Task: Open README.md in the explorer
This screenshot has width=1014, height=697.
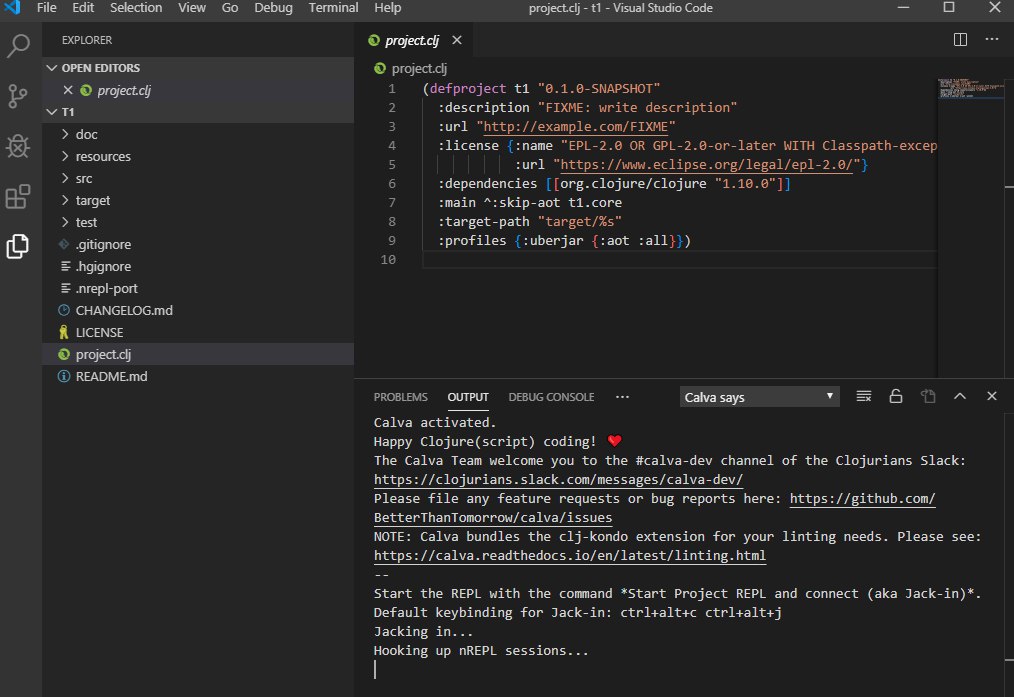Action: (x=111, y=376)
